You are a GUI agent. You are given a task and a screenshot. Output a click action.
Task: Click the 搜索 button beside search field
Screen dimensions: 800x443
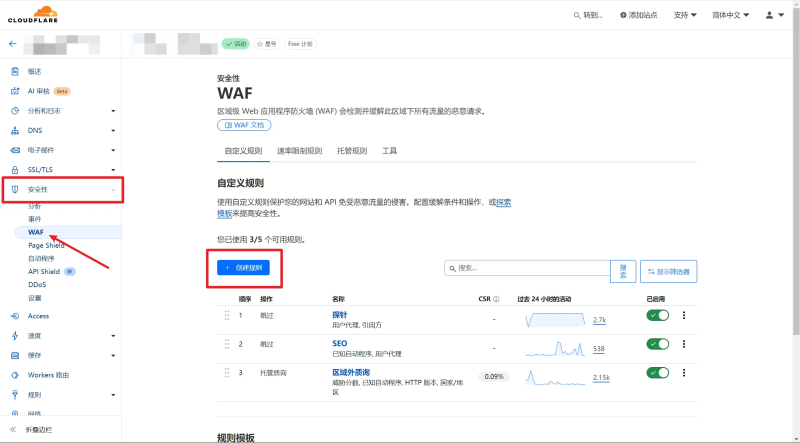623,272
